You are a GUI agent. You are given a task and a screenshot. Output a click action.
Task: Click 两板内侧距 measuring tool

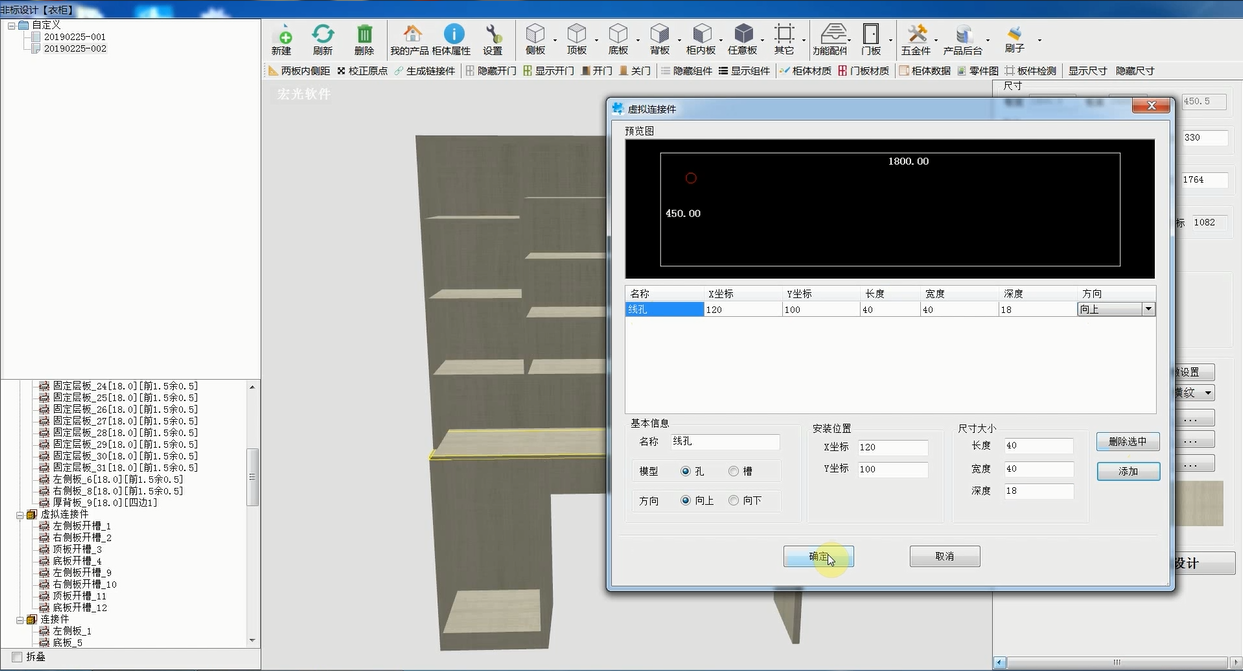pos(299,71)
